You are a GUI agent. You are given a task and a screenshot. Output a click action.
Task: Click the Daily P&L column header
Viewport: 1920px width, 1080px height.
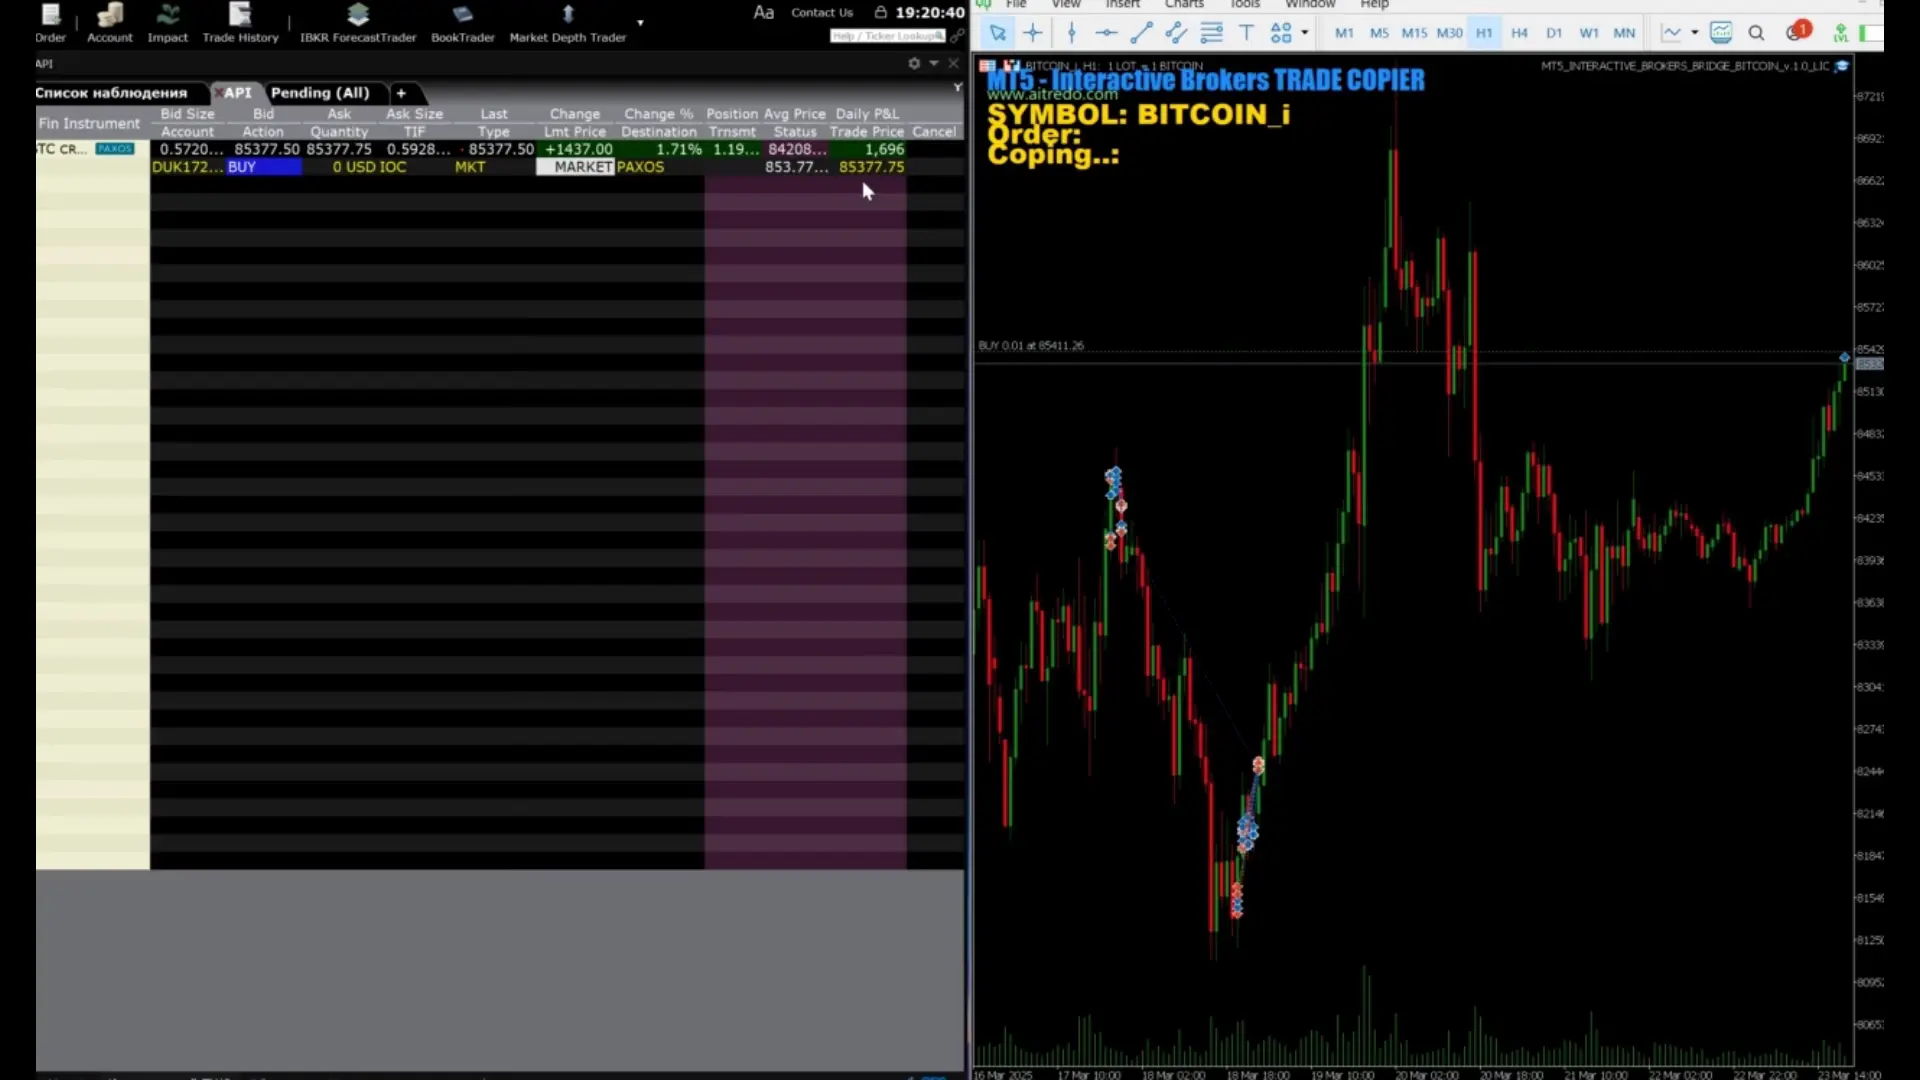pyautogui.click(x=867, y=114)
